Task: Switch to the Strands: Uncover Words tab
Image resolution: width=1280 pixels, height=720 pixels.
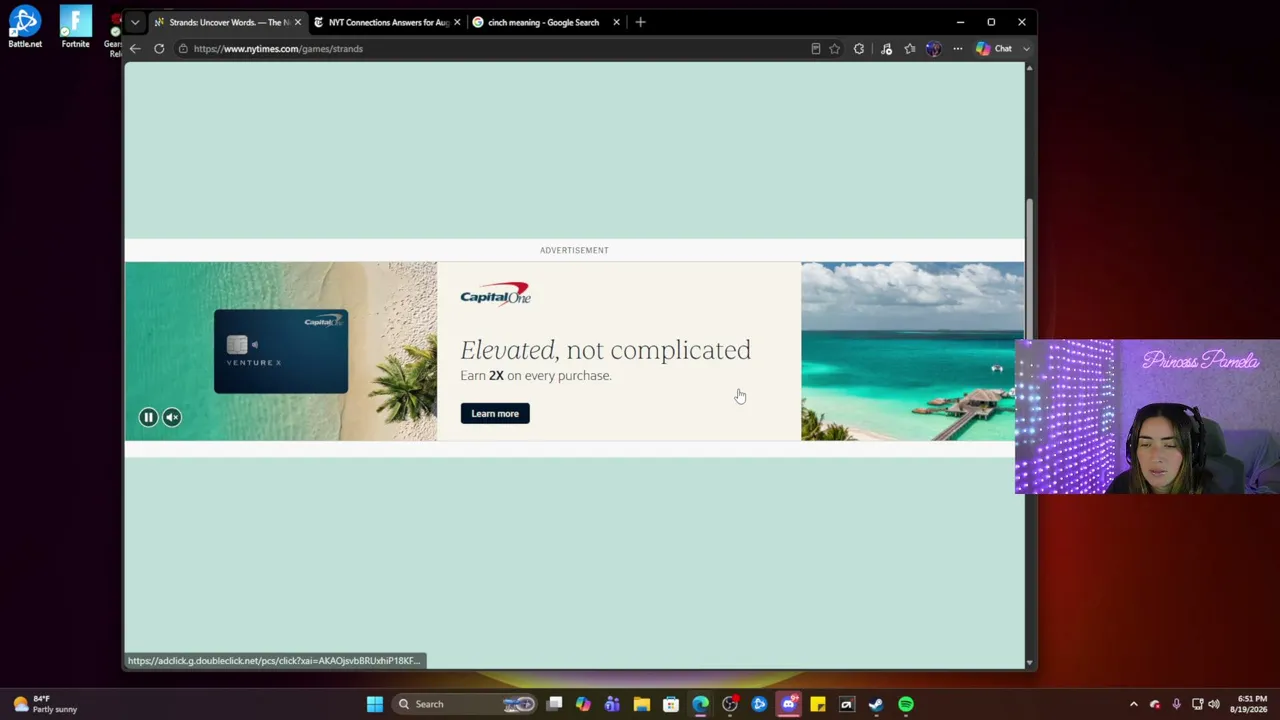Action: (229, 22)
